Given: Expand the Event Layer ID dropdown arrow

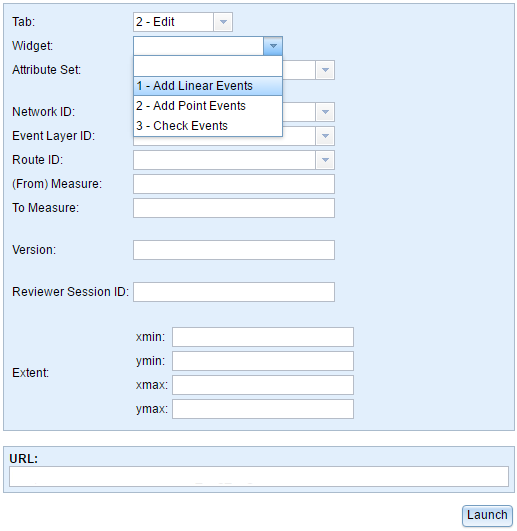Looking at the screenshot, I should (325, 136).
